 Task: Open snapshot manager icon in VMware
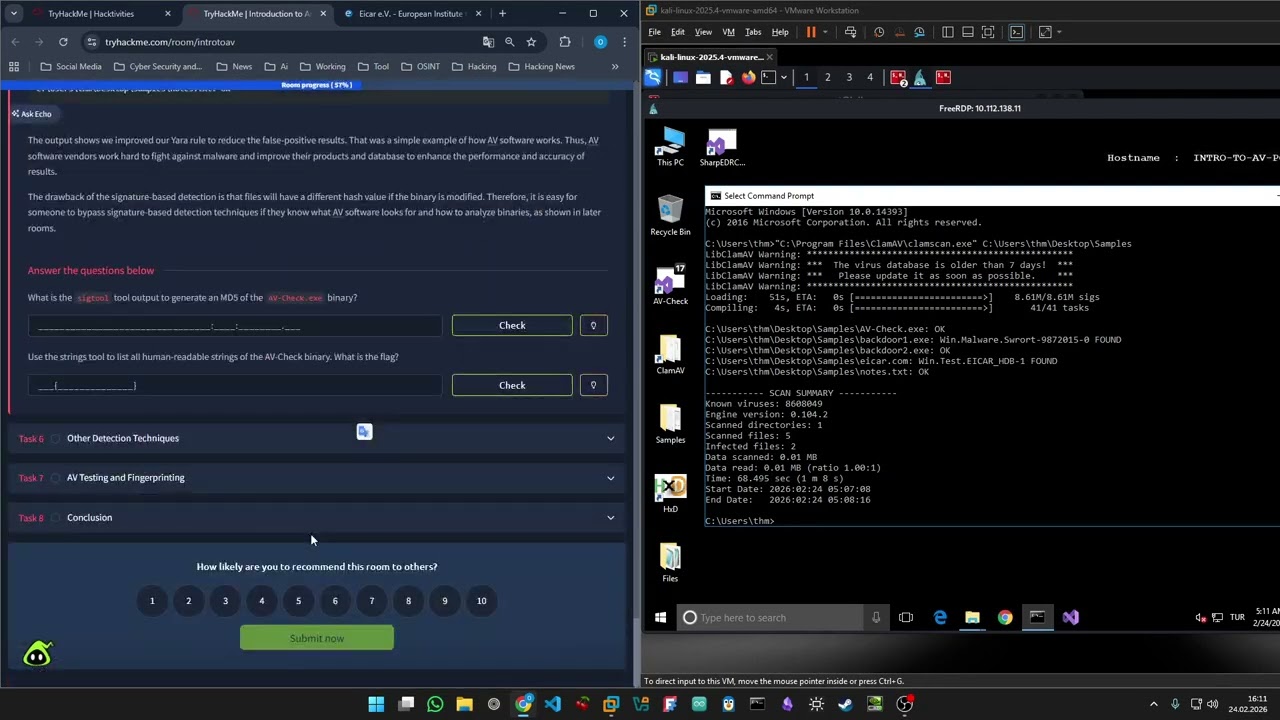[x=919, y=32]
